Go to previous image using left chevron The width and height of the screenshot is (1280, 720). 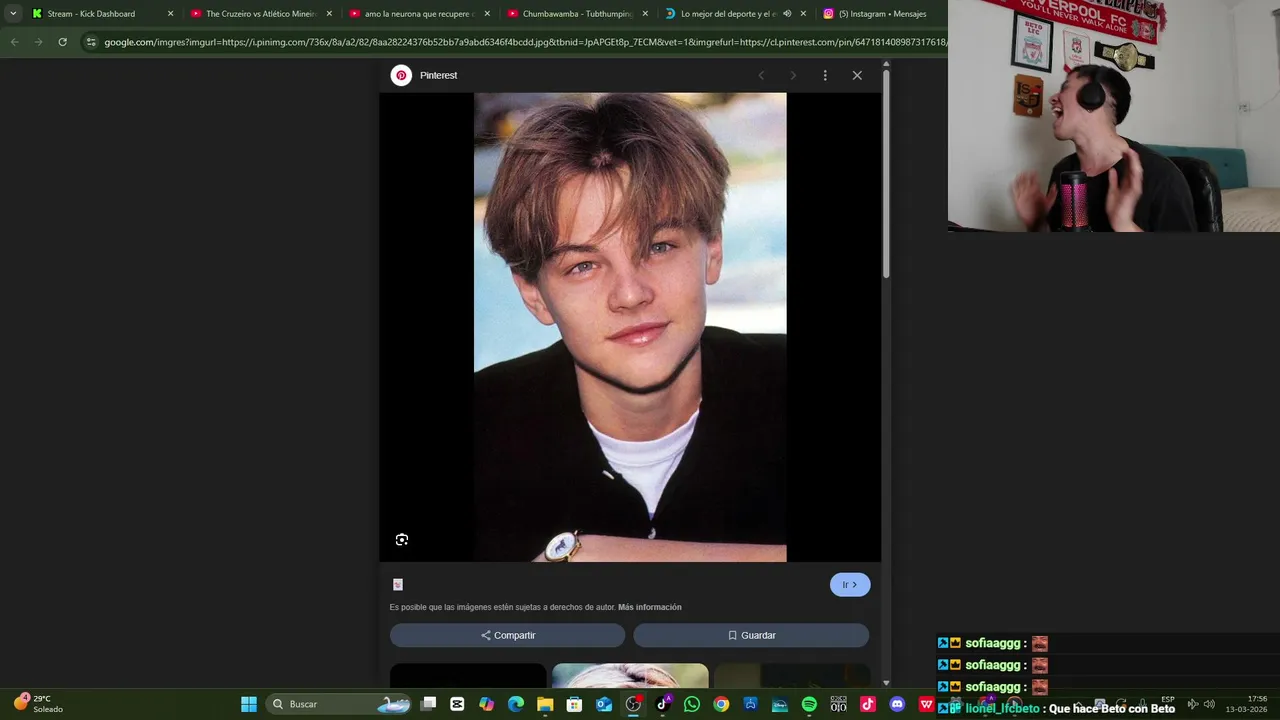761,75
